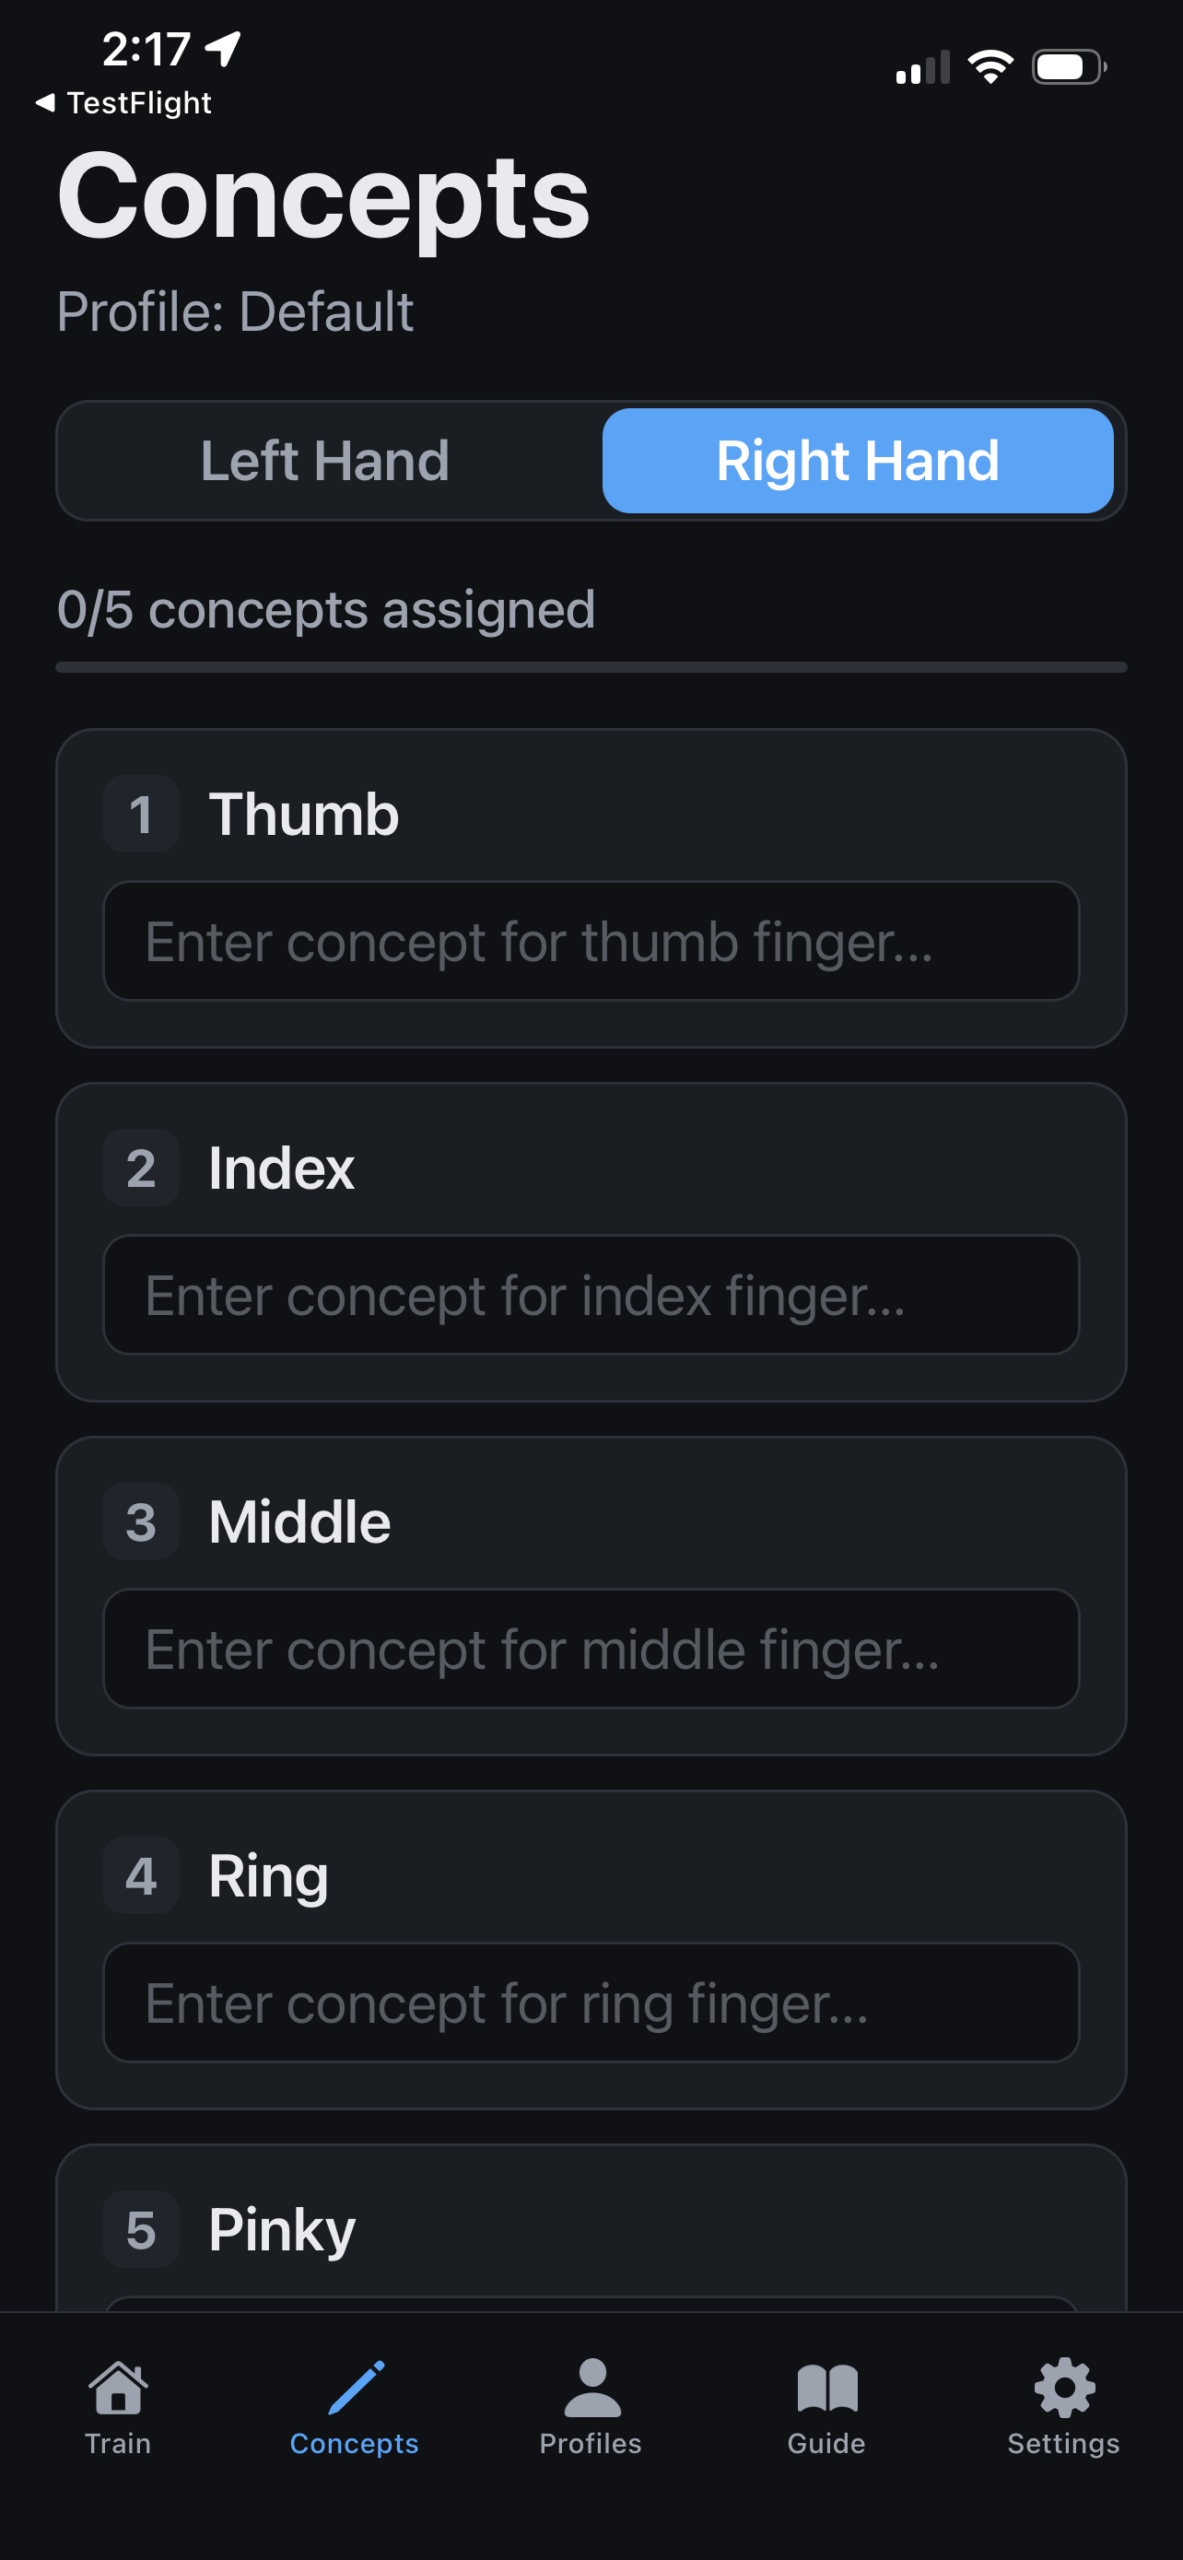Tap the battery status icon
1183x2560 pixels.
pyautogui.click(x=1068, y=68)
